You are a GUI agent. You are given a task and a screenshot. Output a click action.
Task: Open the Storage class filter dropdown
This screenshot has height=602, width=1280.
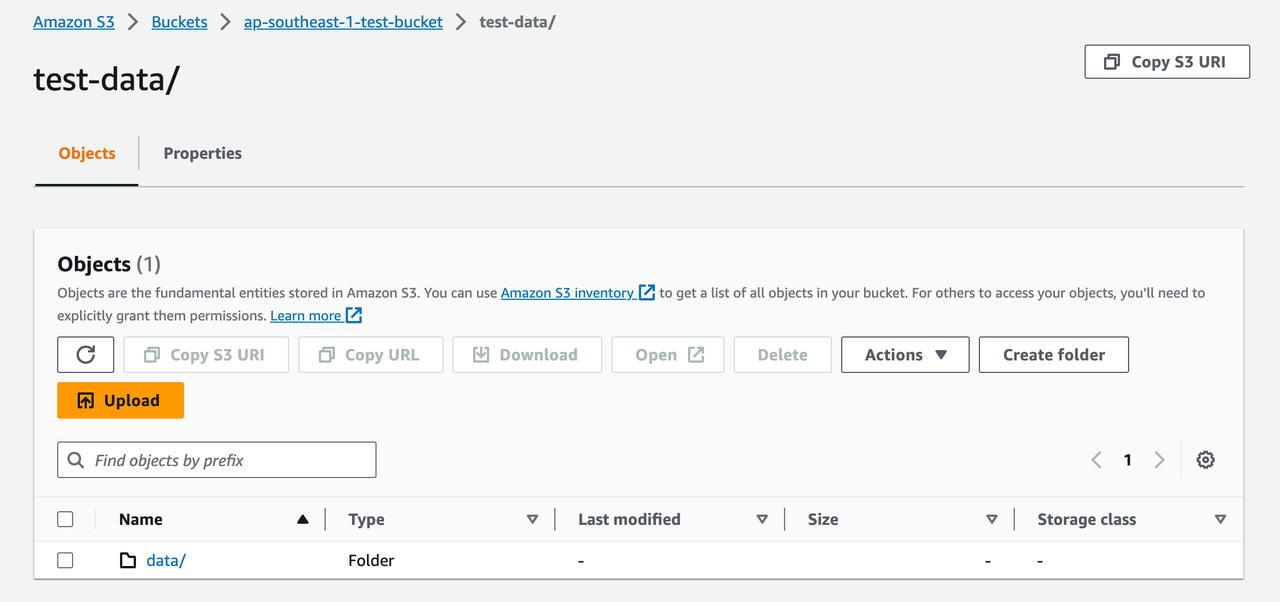pyautogui.click(x=1221, y=519)
